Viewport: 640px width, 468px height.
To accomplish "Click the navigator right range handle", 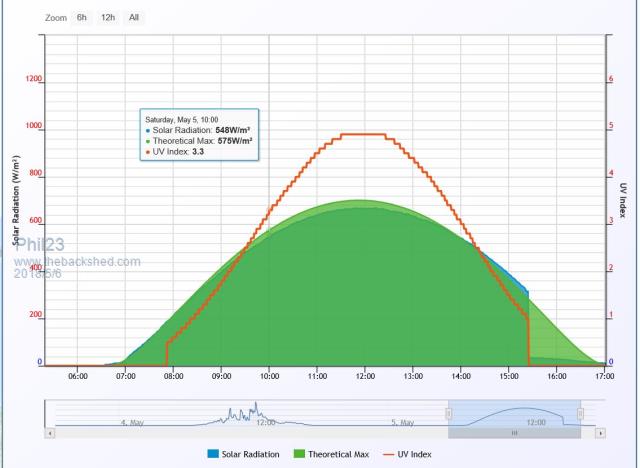I will point(580,413).
